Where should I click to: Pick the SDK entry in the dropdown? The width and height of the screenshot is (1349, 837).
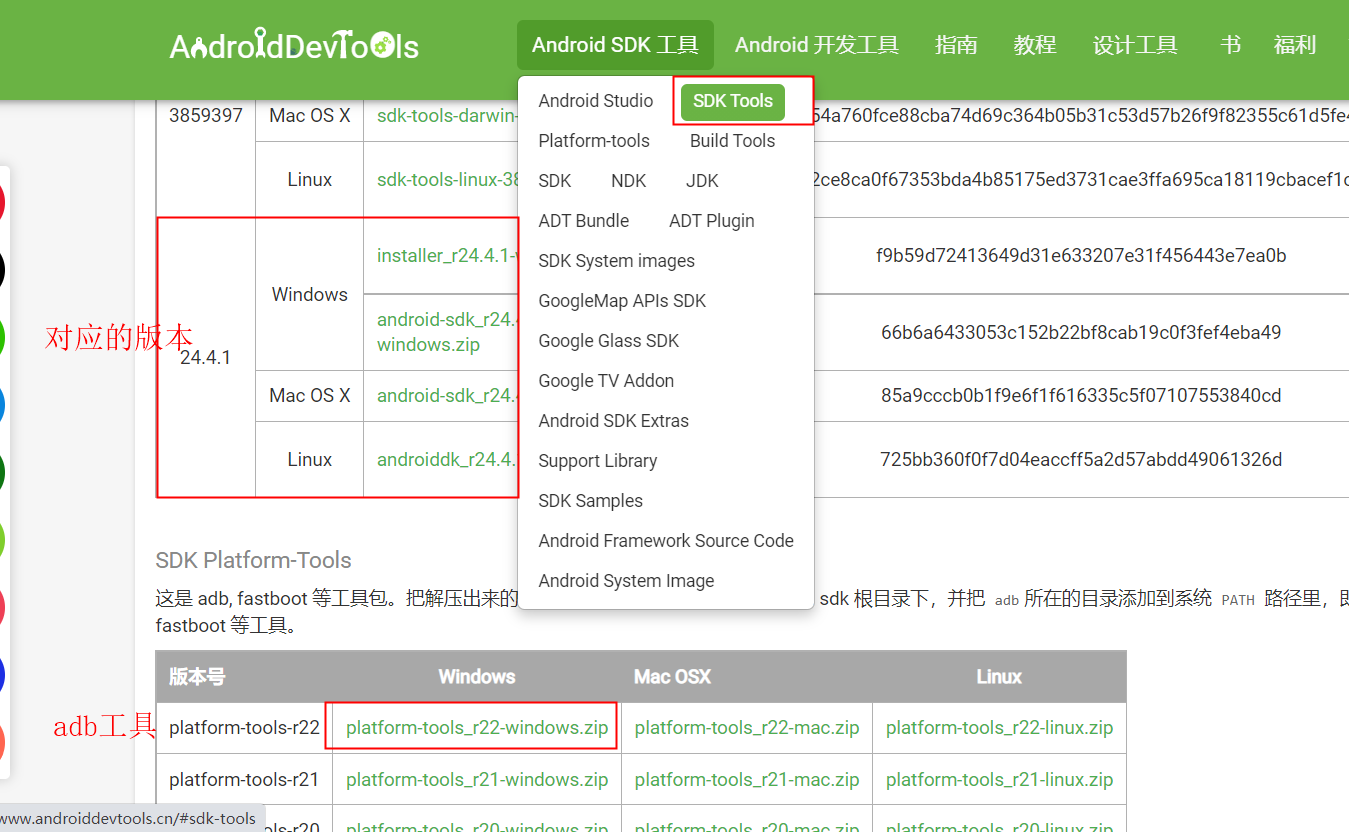555,181
